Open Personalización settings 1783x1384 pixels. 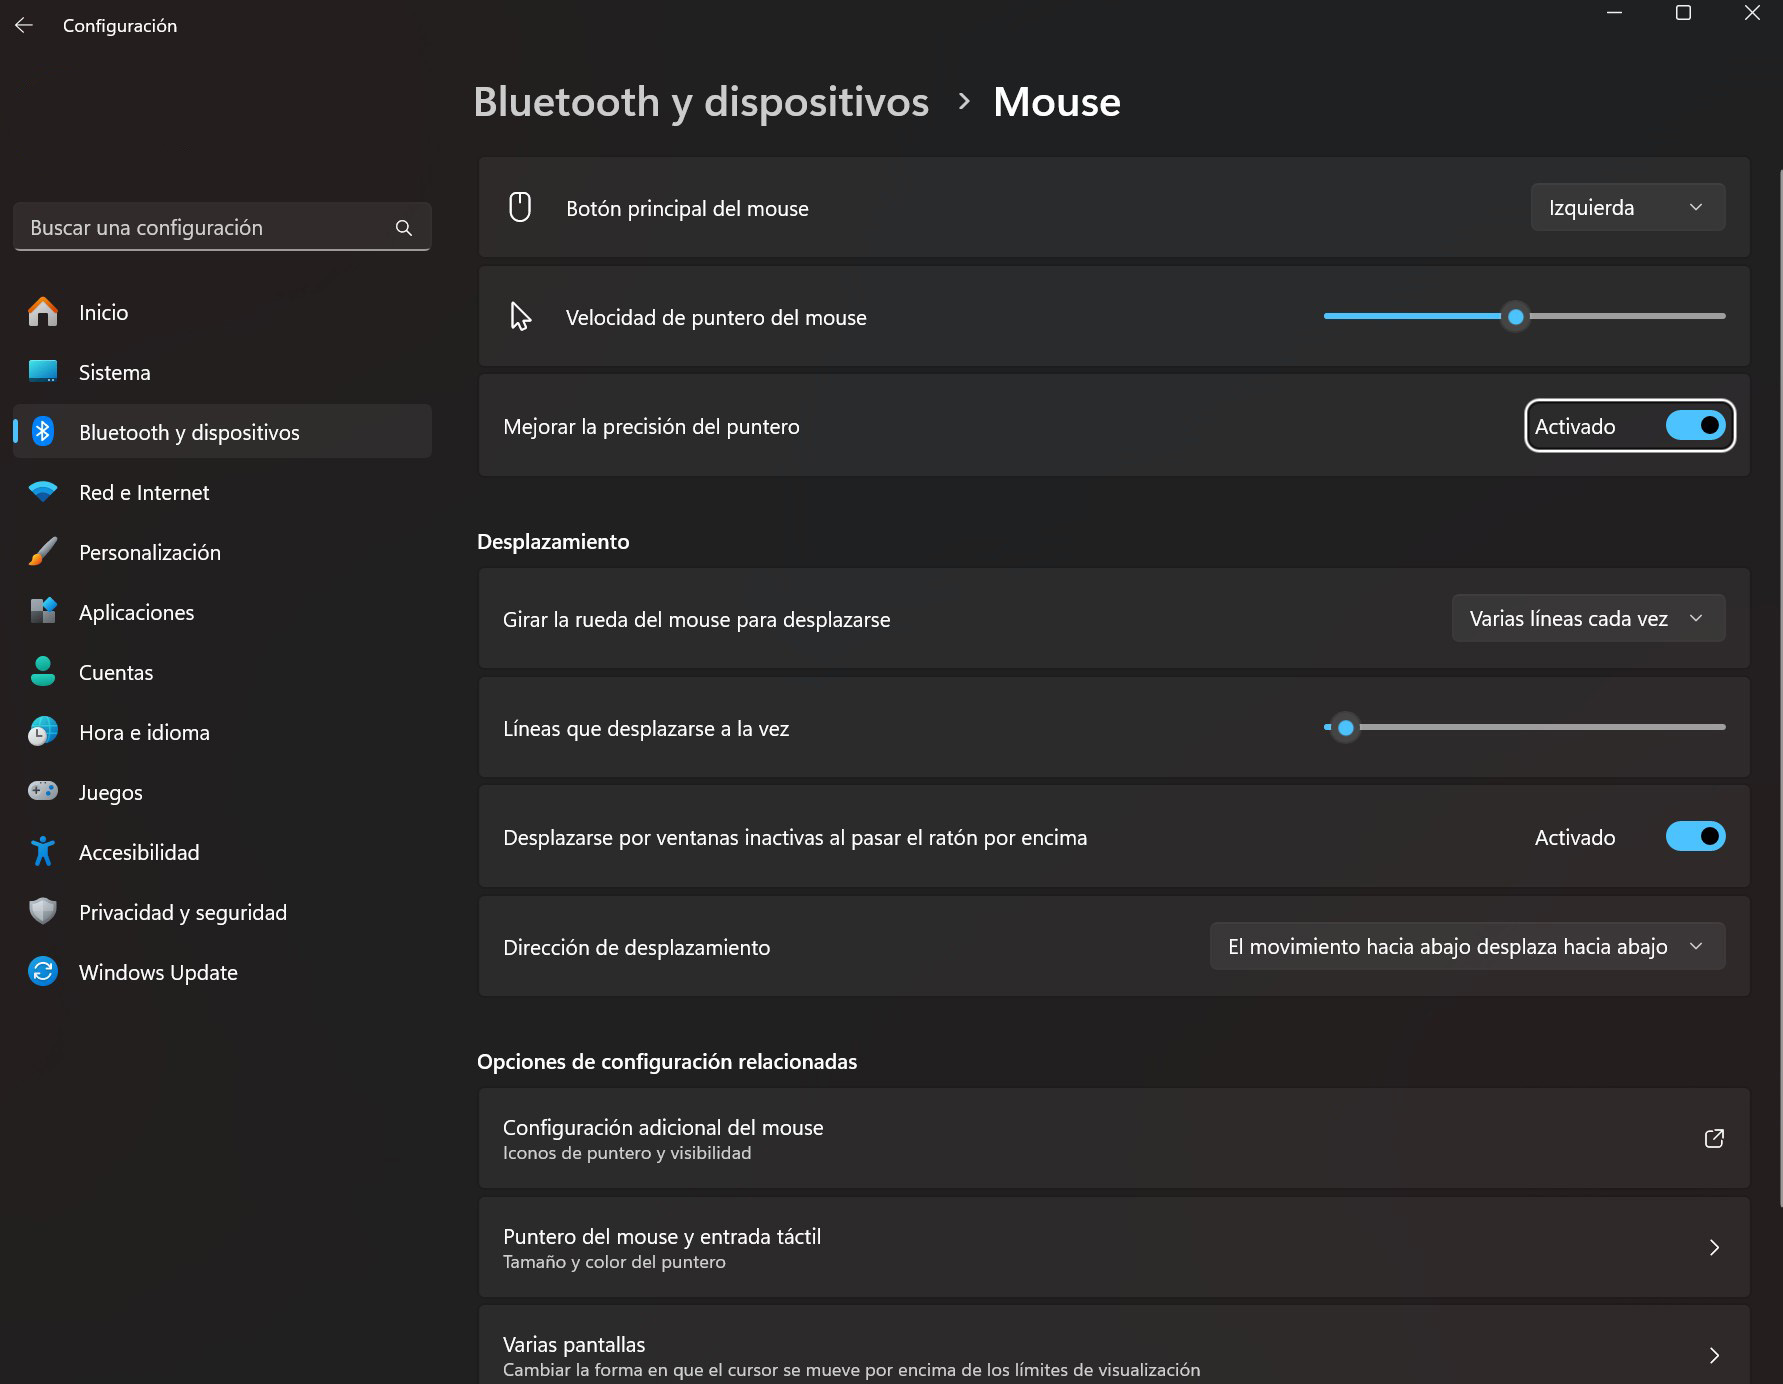tap(222, 552)
